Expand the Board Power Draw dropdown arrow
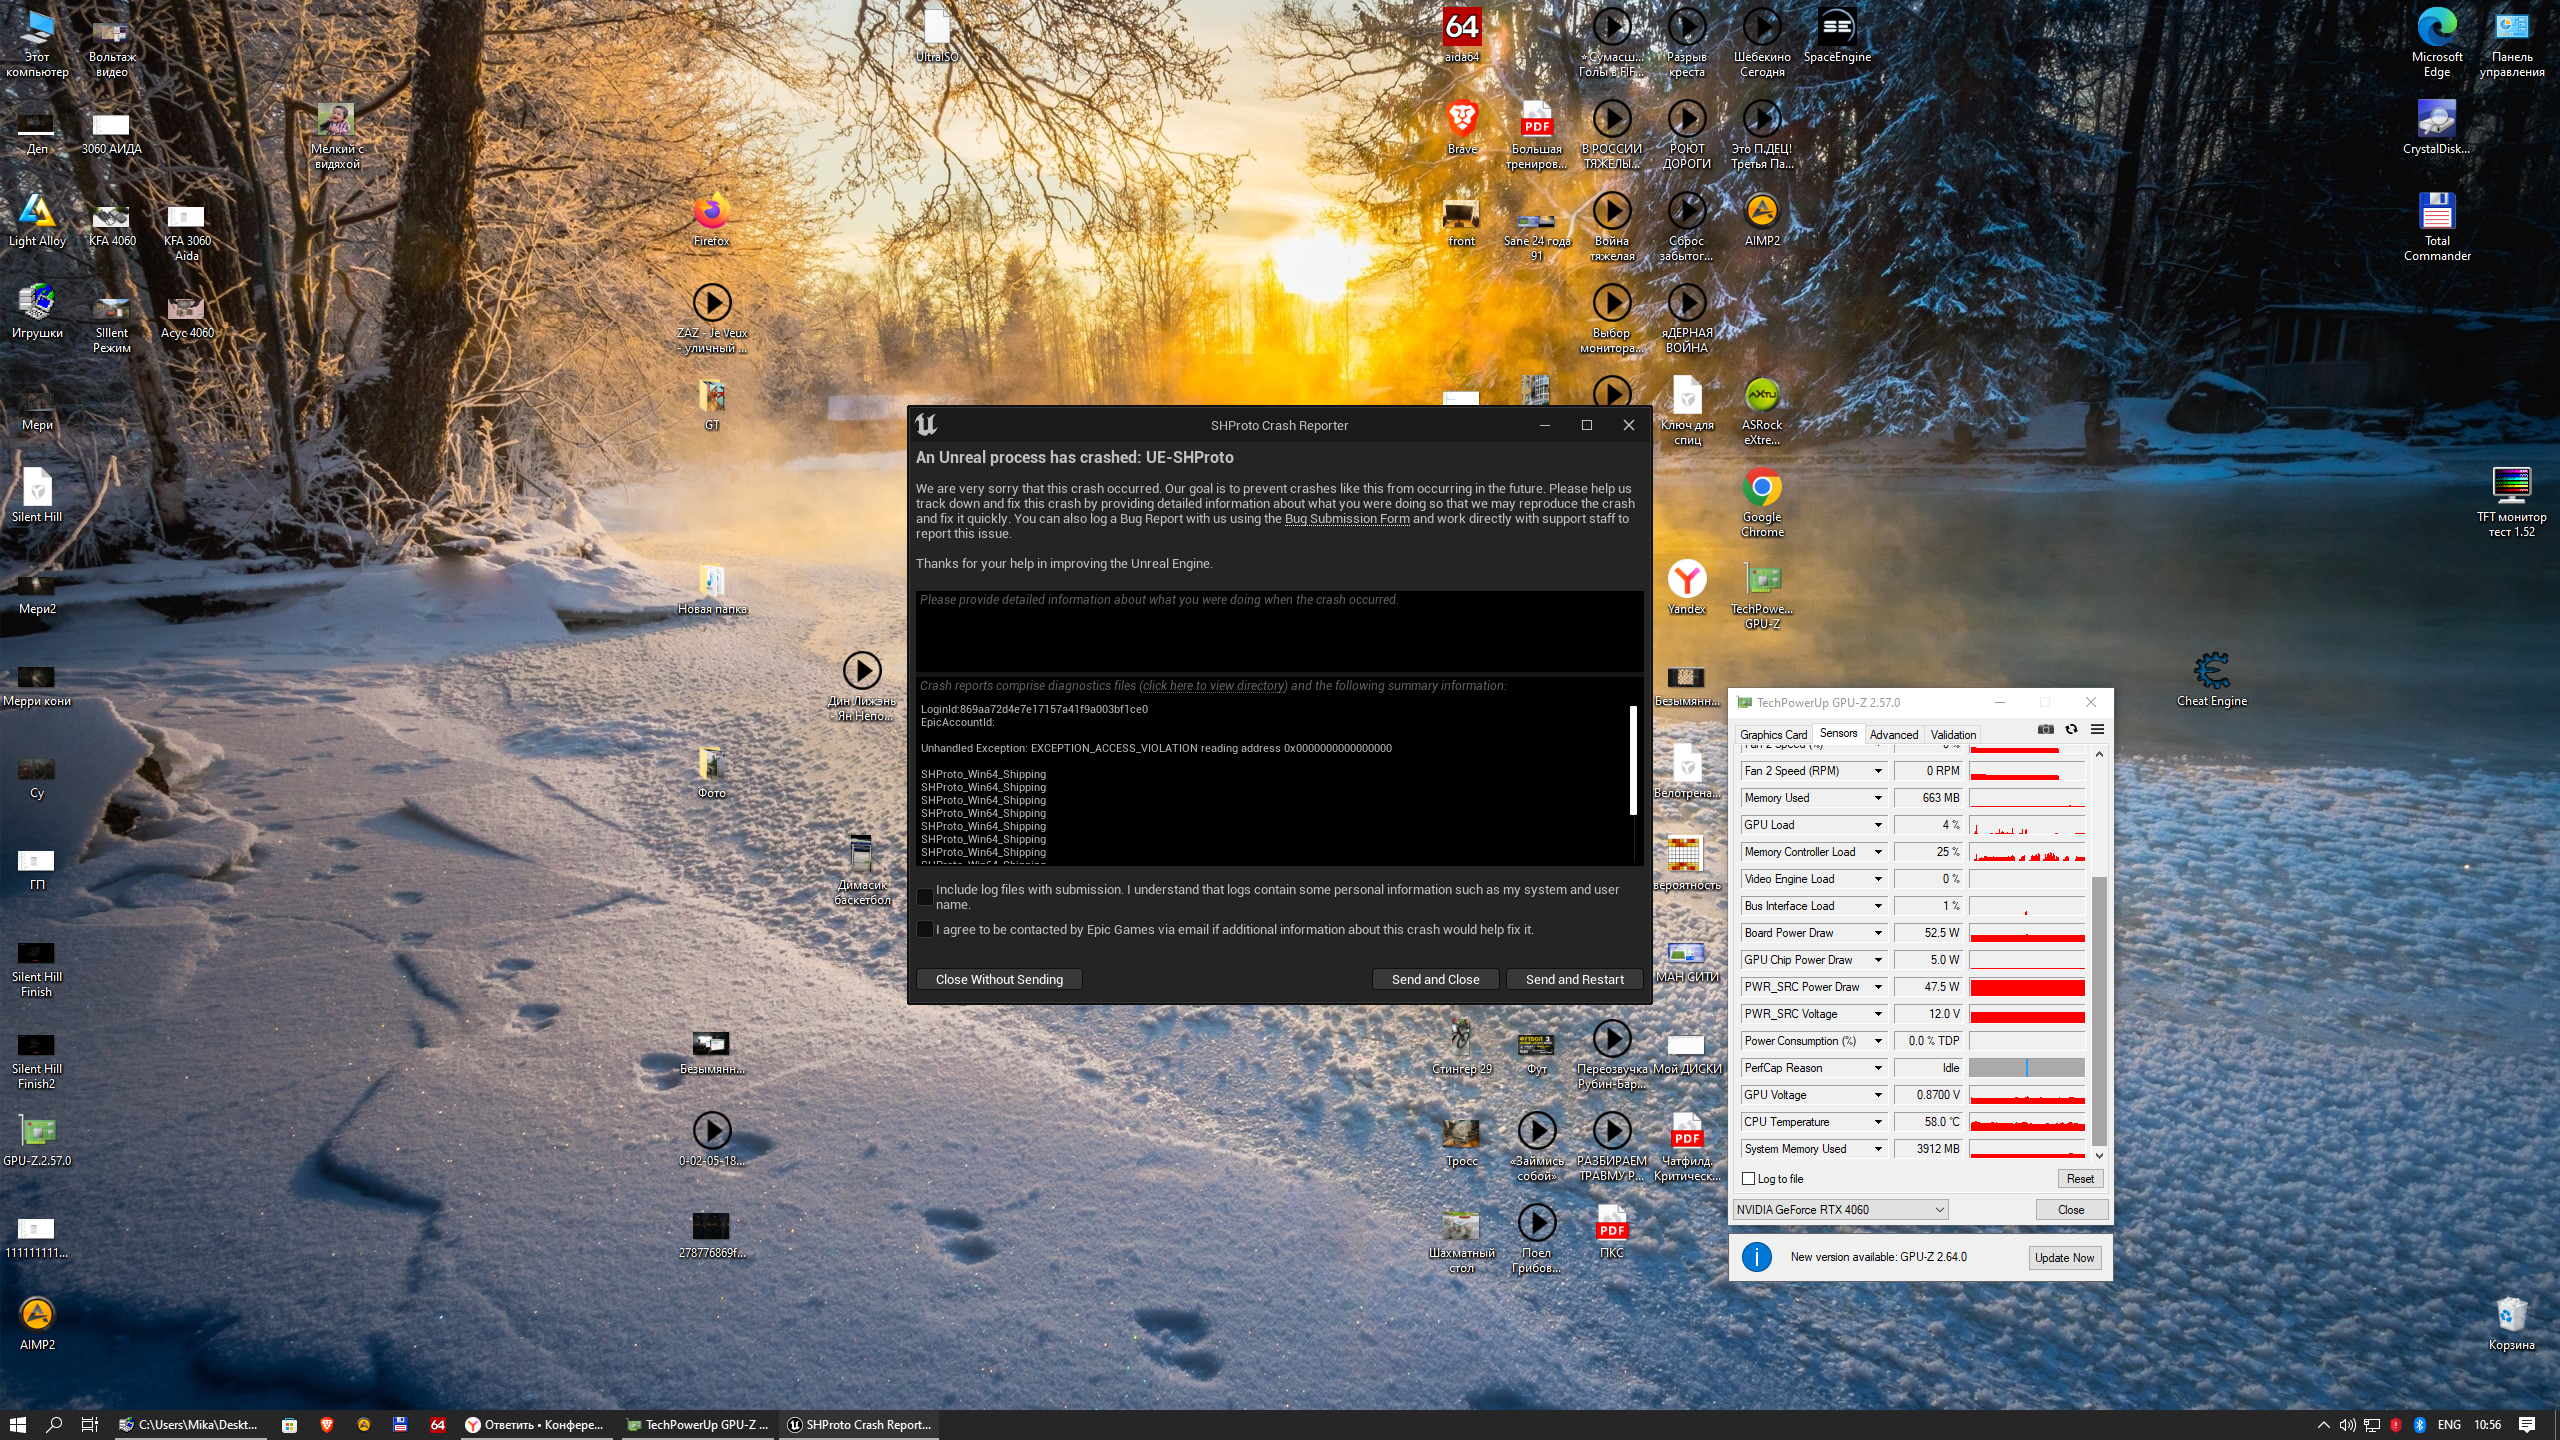The height and width of the screenshot is (1440, 2560). pos(1878,933)
